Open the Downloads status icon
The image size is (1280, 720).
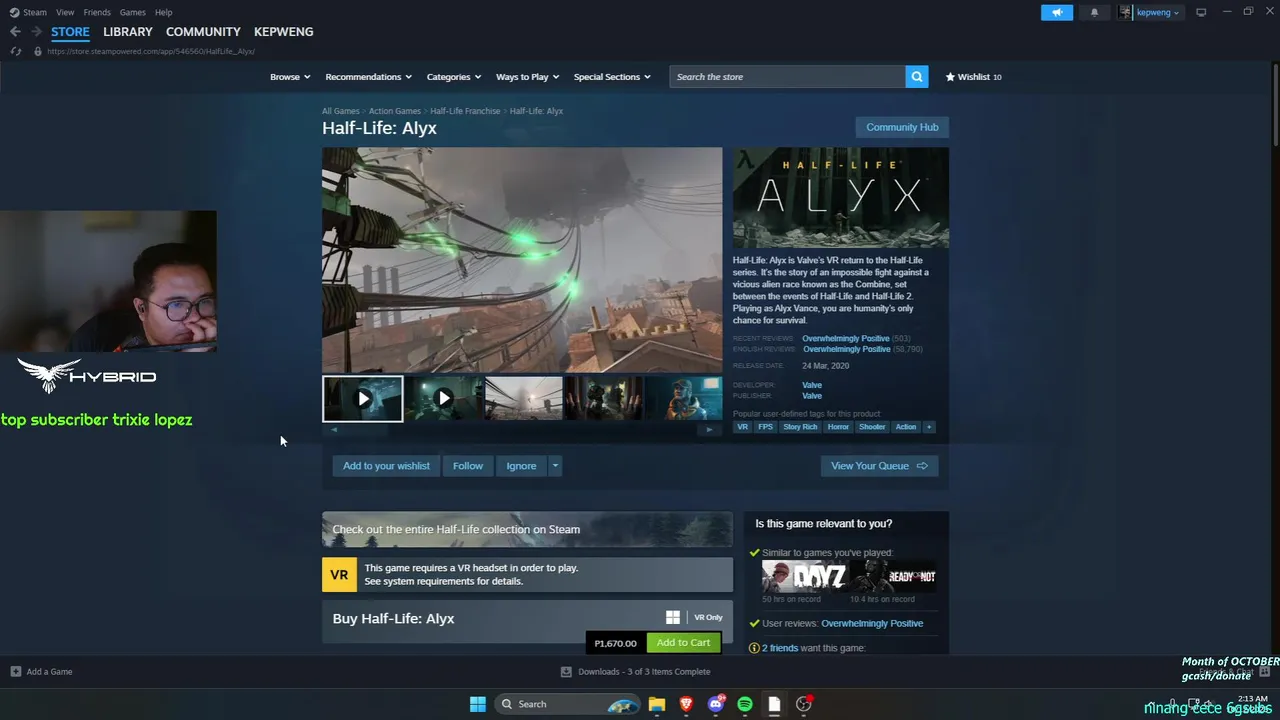[566, 672]
